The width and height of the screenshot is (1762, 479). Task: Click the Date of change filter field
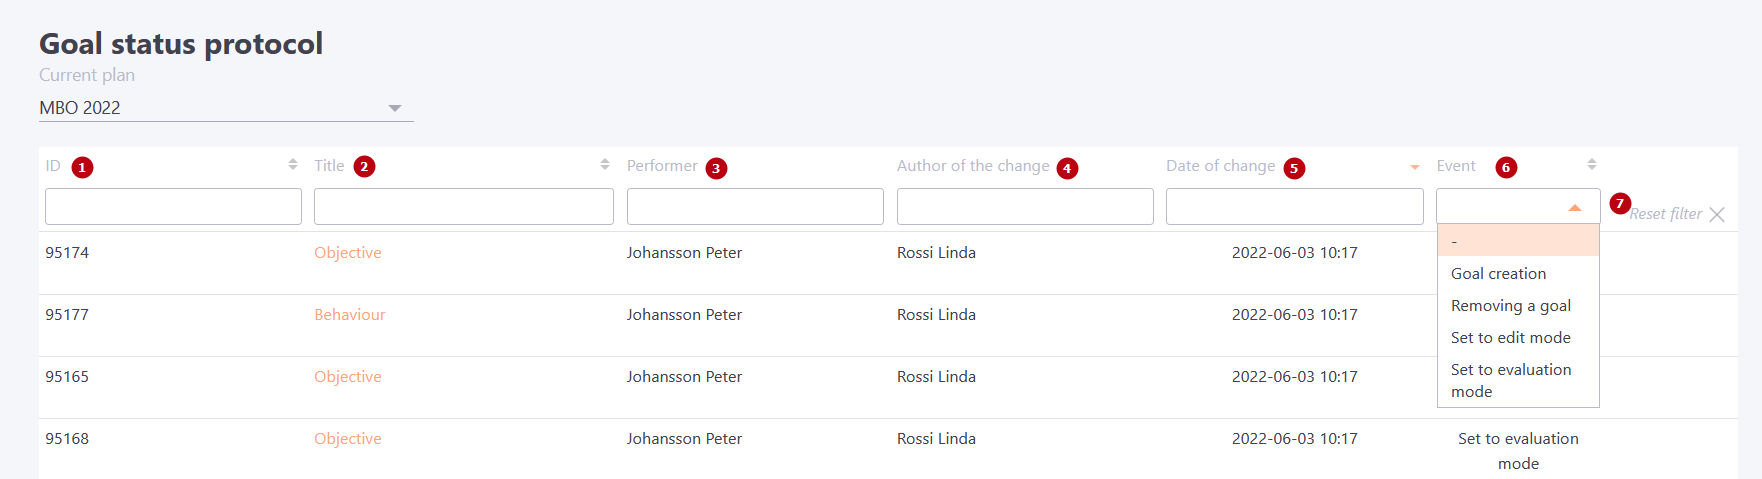1295,207
